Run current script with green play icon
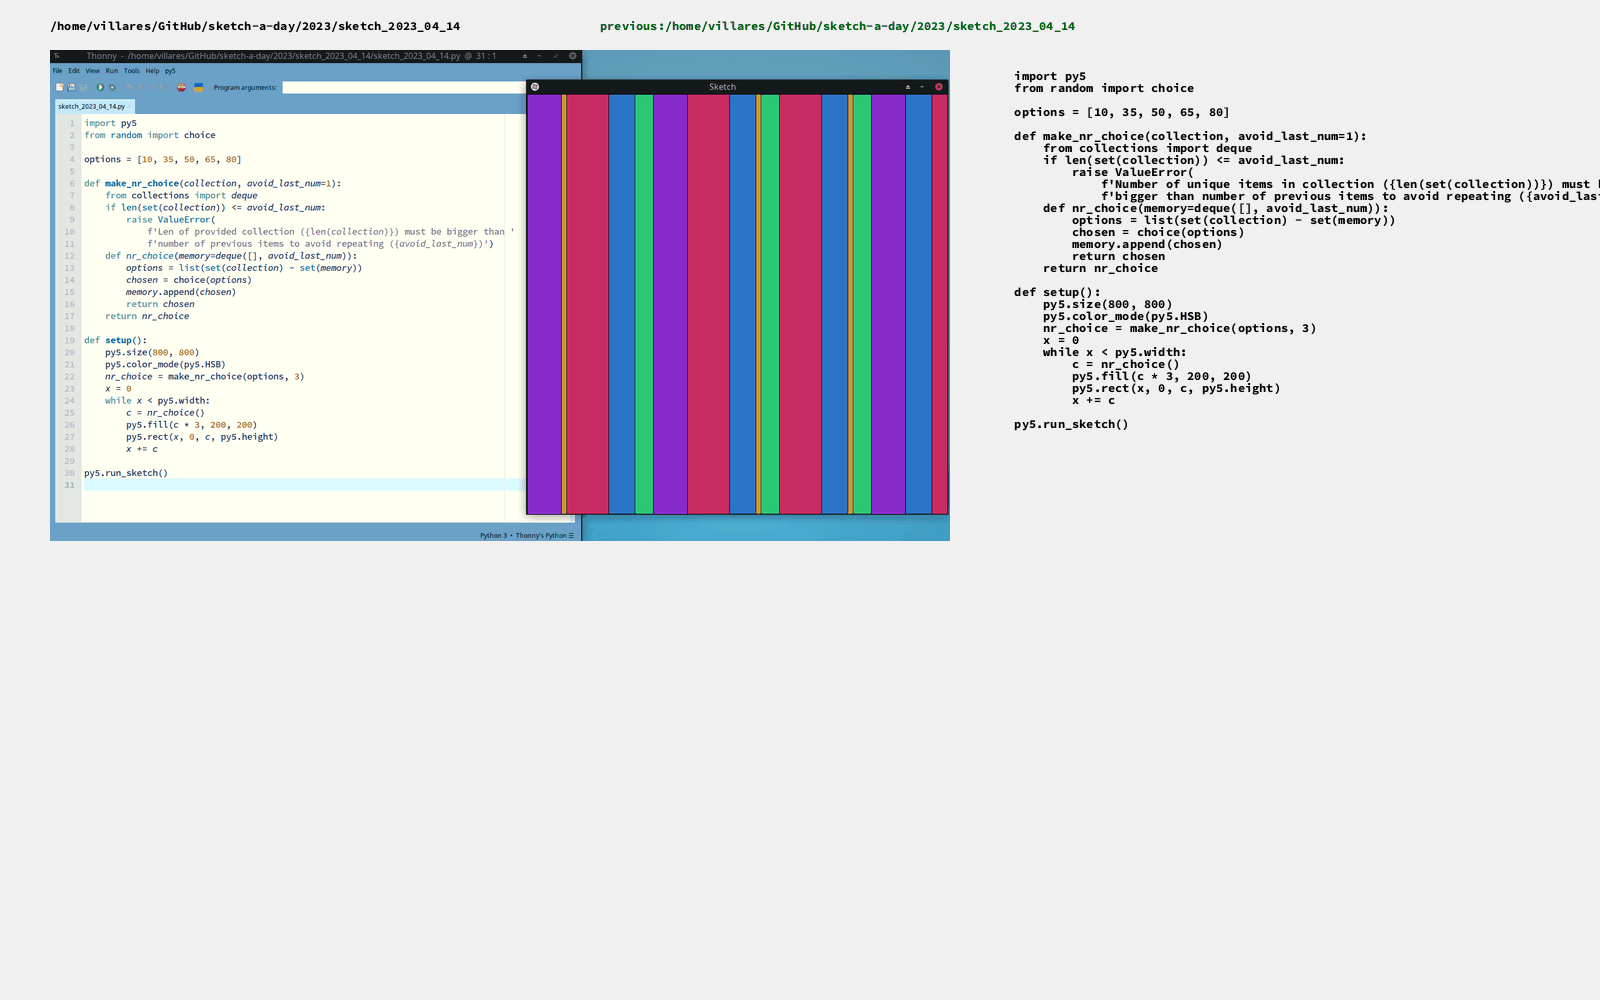This screenshot has height=1000, width=1600. point(100,87)
